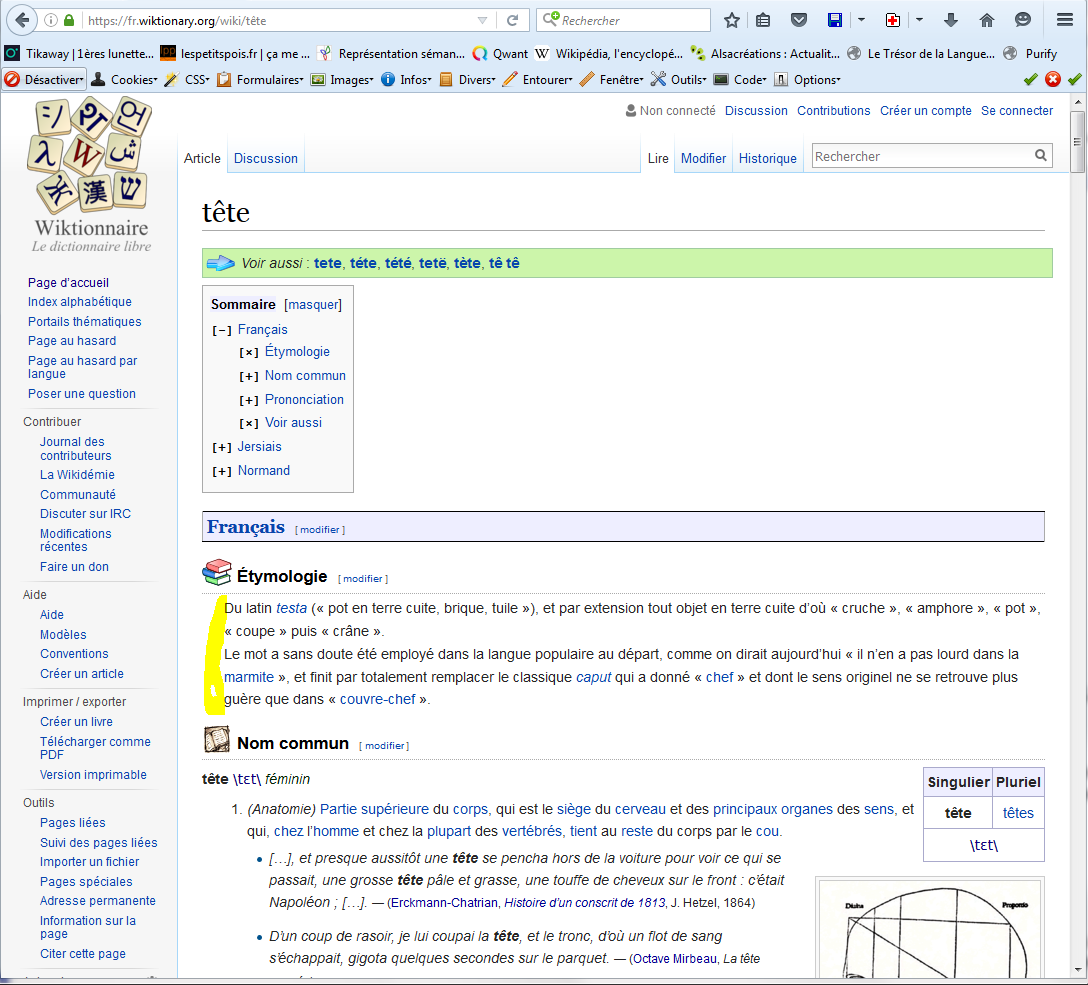Focus the Wiktionnaire Rechercher search field
The image size is (1088, 985).
coord(920,156)
